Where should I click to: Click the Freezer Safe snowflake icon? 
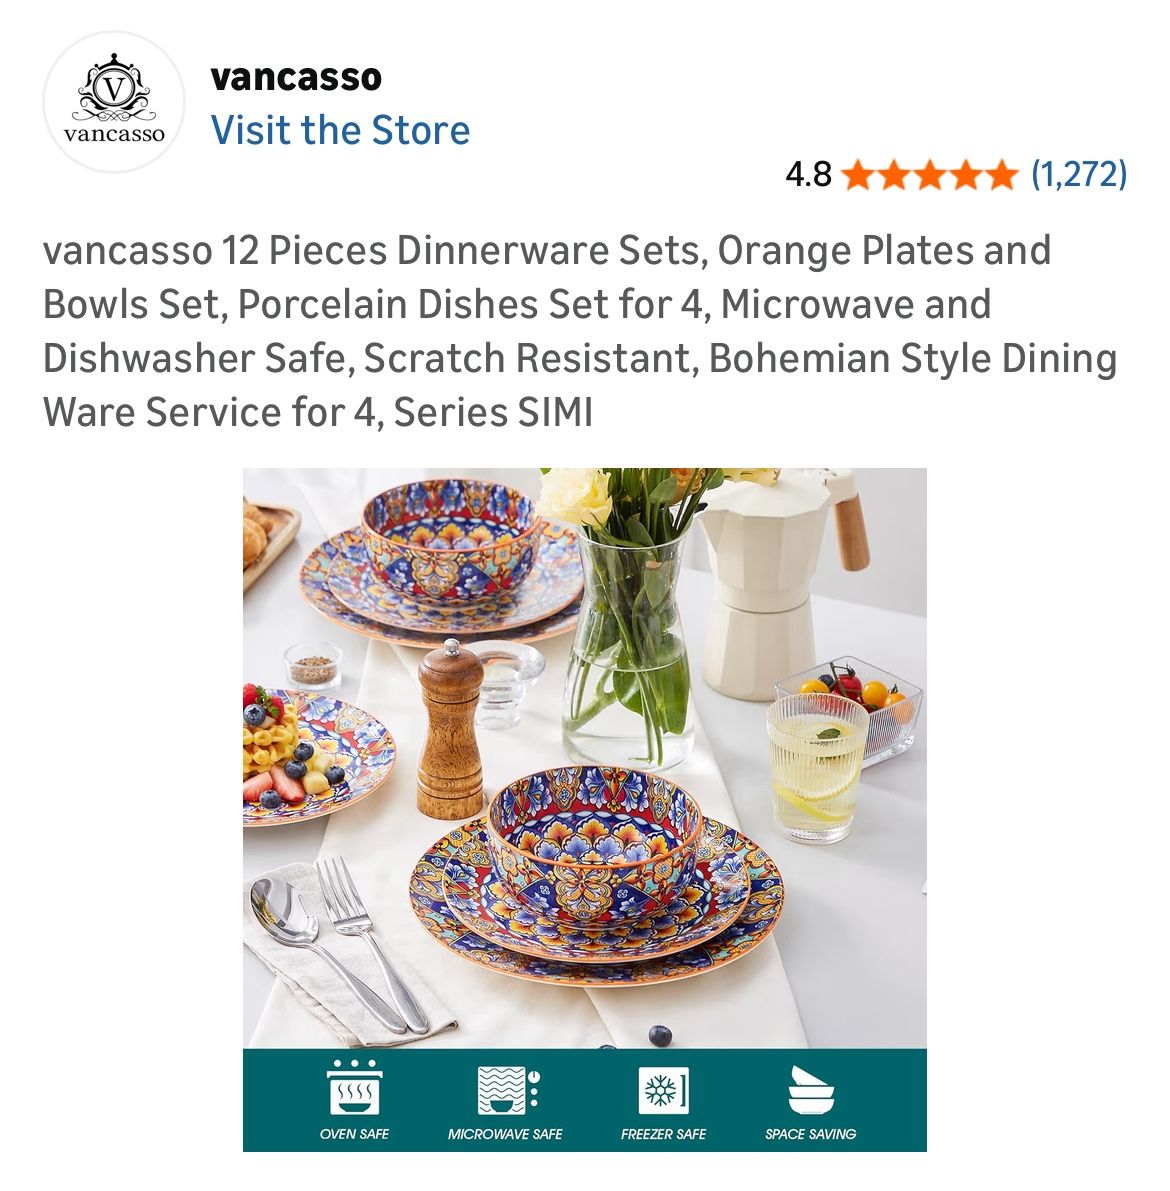(x=663, y=1091)
